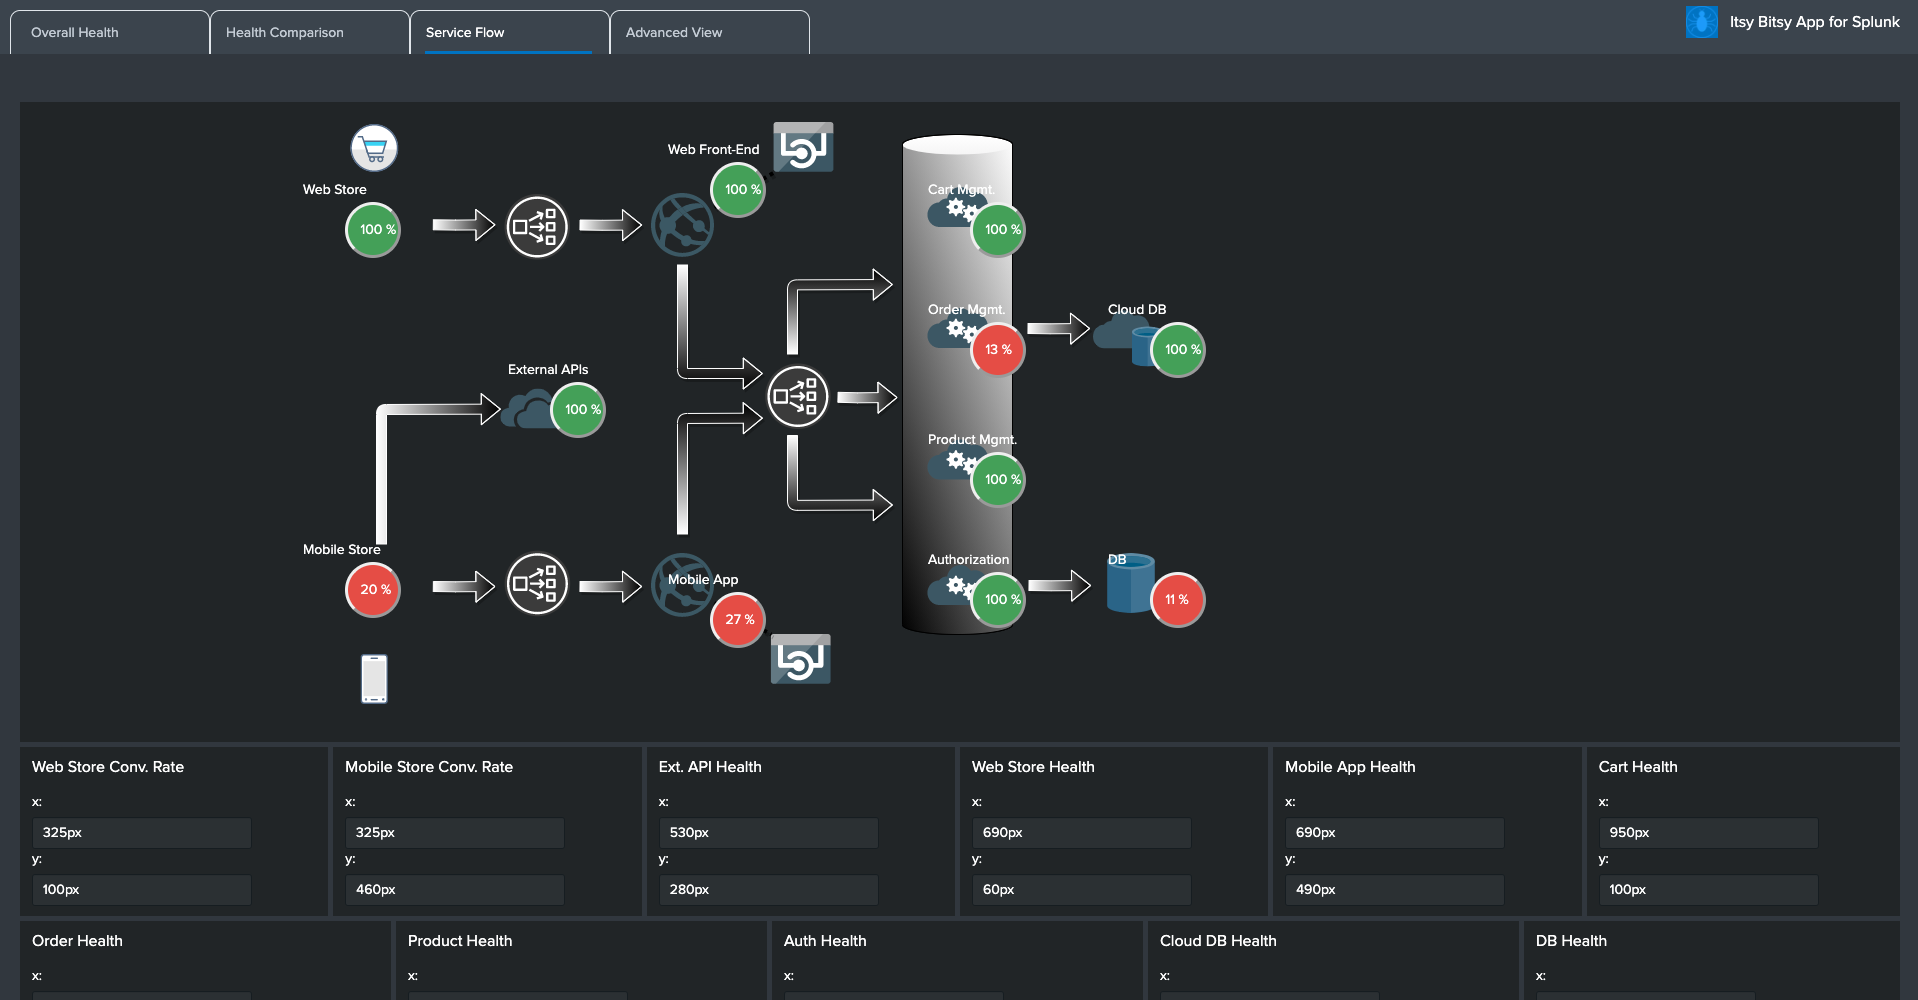Click the Cloud DB Health panel title
Screen dimensions: 1918x1000
coord(1218,941)
